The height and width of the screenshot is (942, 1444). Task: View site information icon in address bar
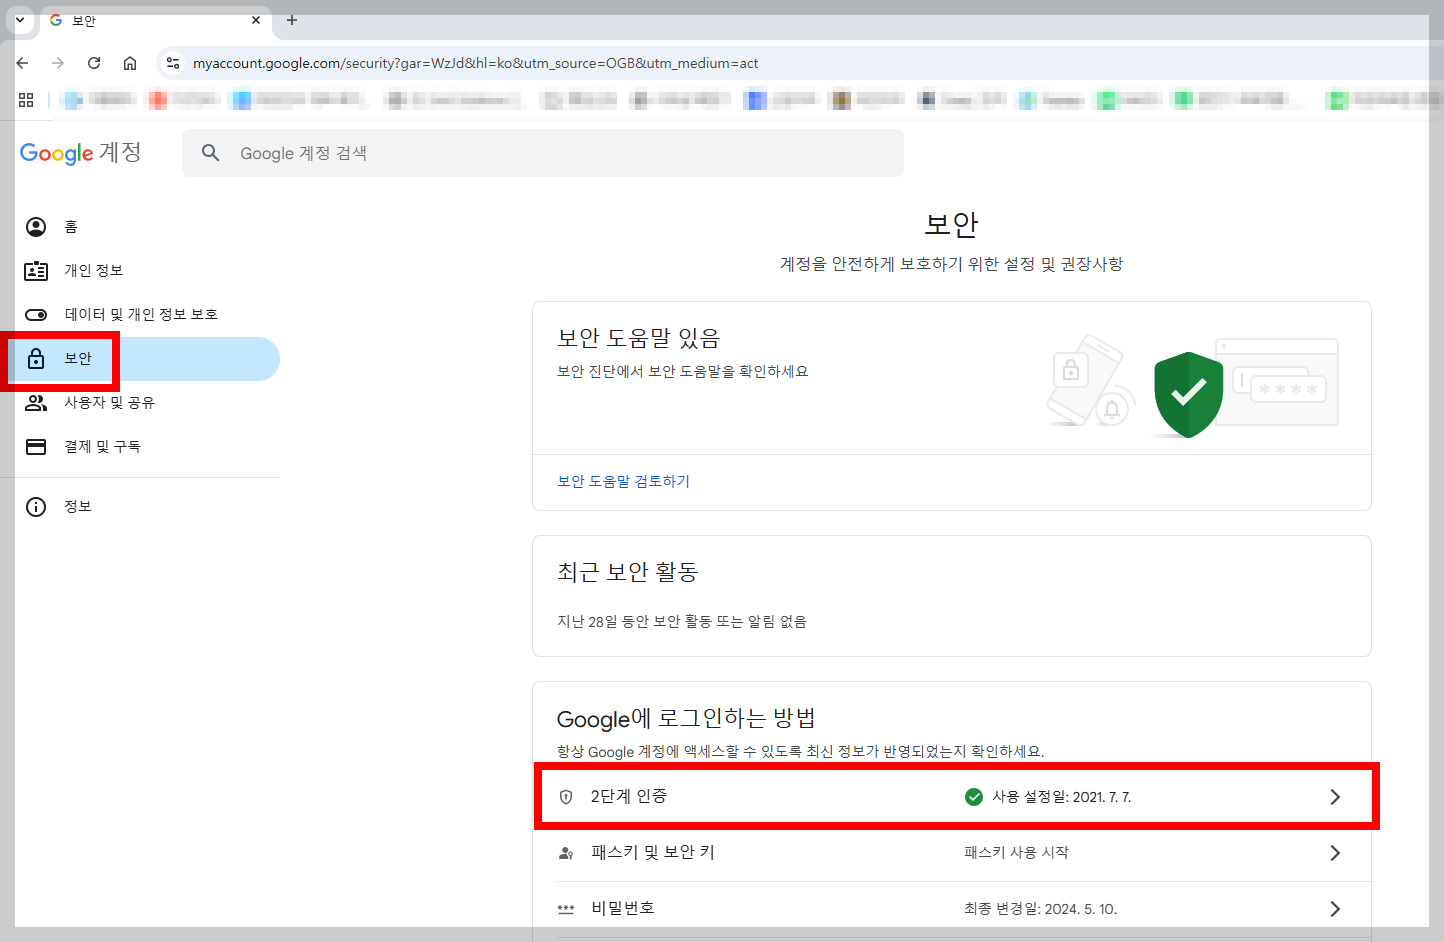tap(173, 63)
